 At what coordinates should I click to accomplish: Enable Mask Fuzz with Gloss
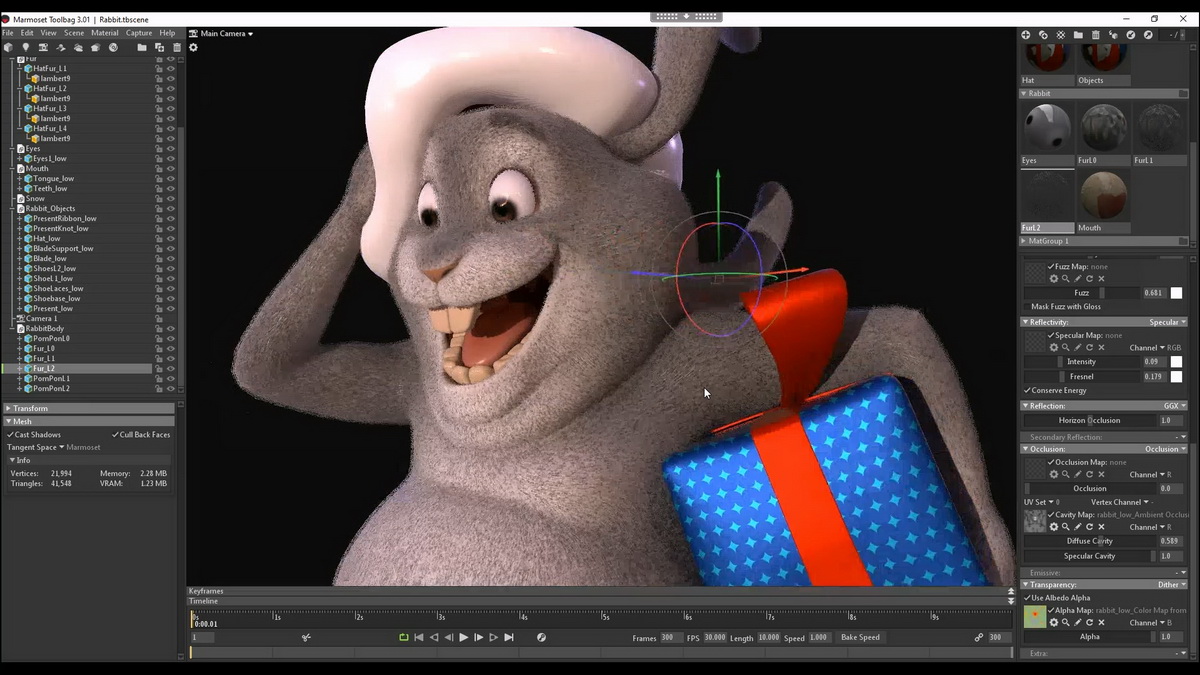(x=1027, y=307)
